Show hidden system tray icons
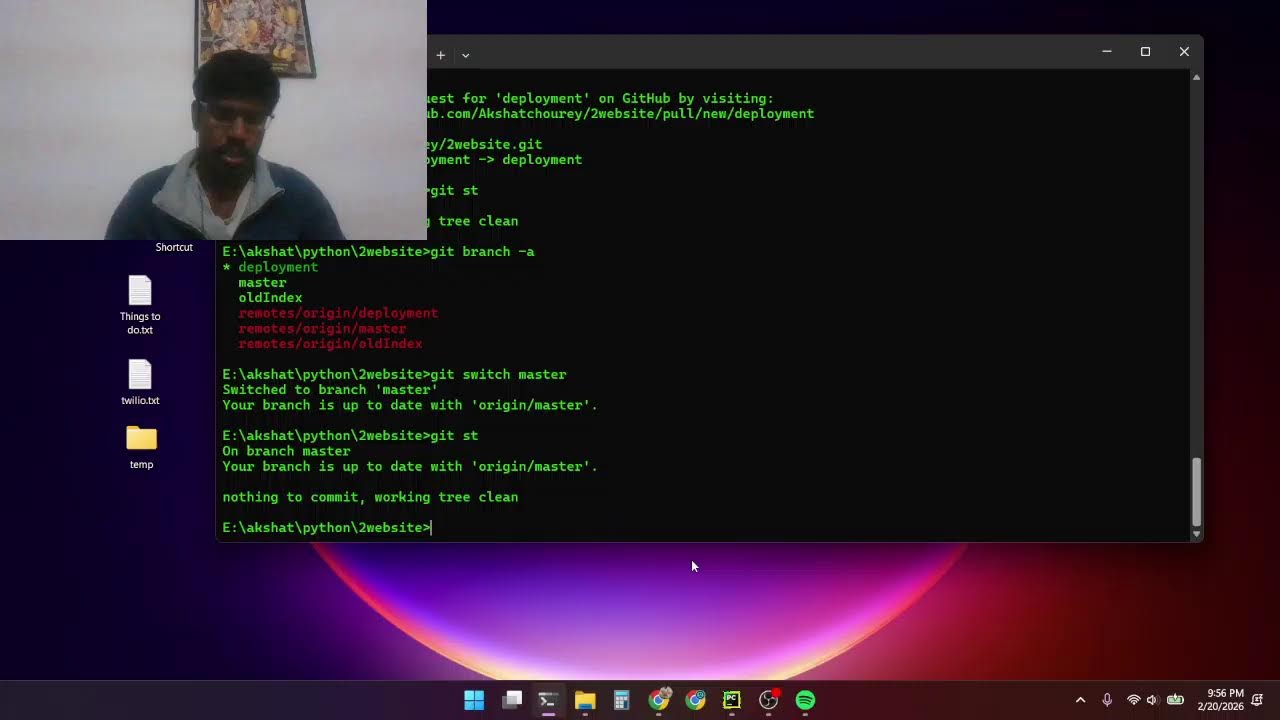This screenshot has width=1280, height=720. pyautogui.click(x=1080, y=700)
